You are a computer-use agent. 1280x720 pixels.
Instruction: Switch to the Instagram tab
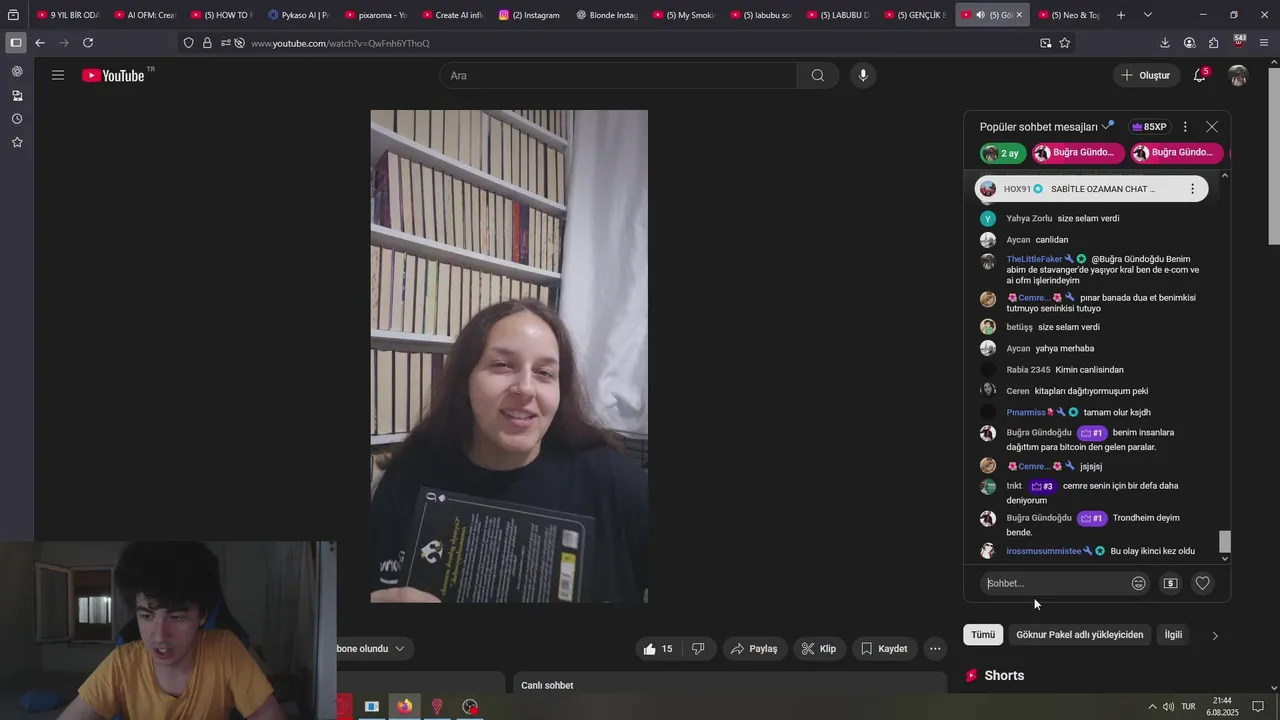pyautogui.click(x=529, y=15)
